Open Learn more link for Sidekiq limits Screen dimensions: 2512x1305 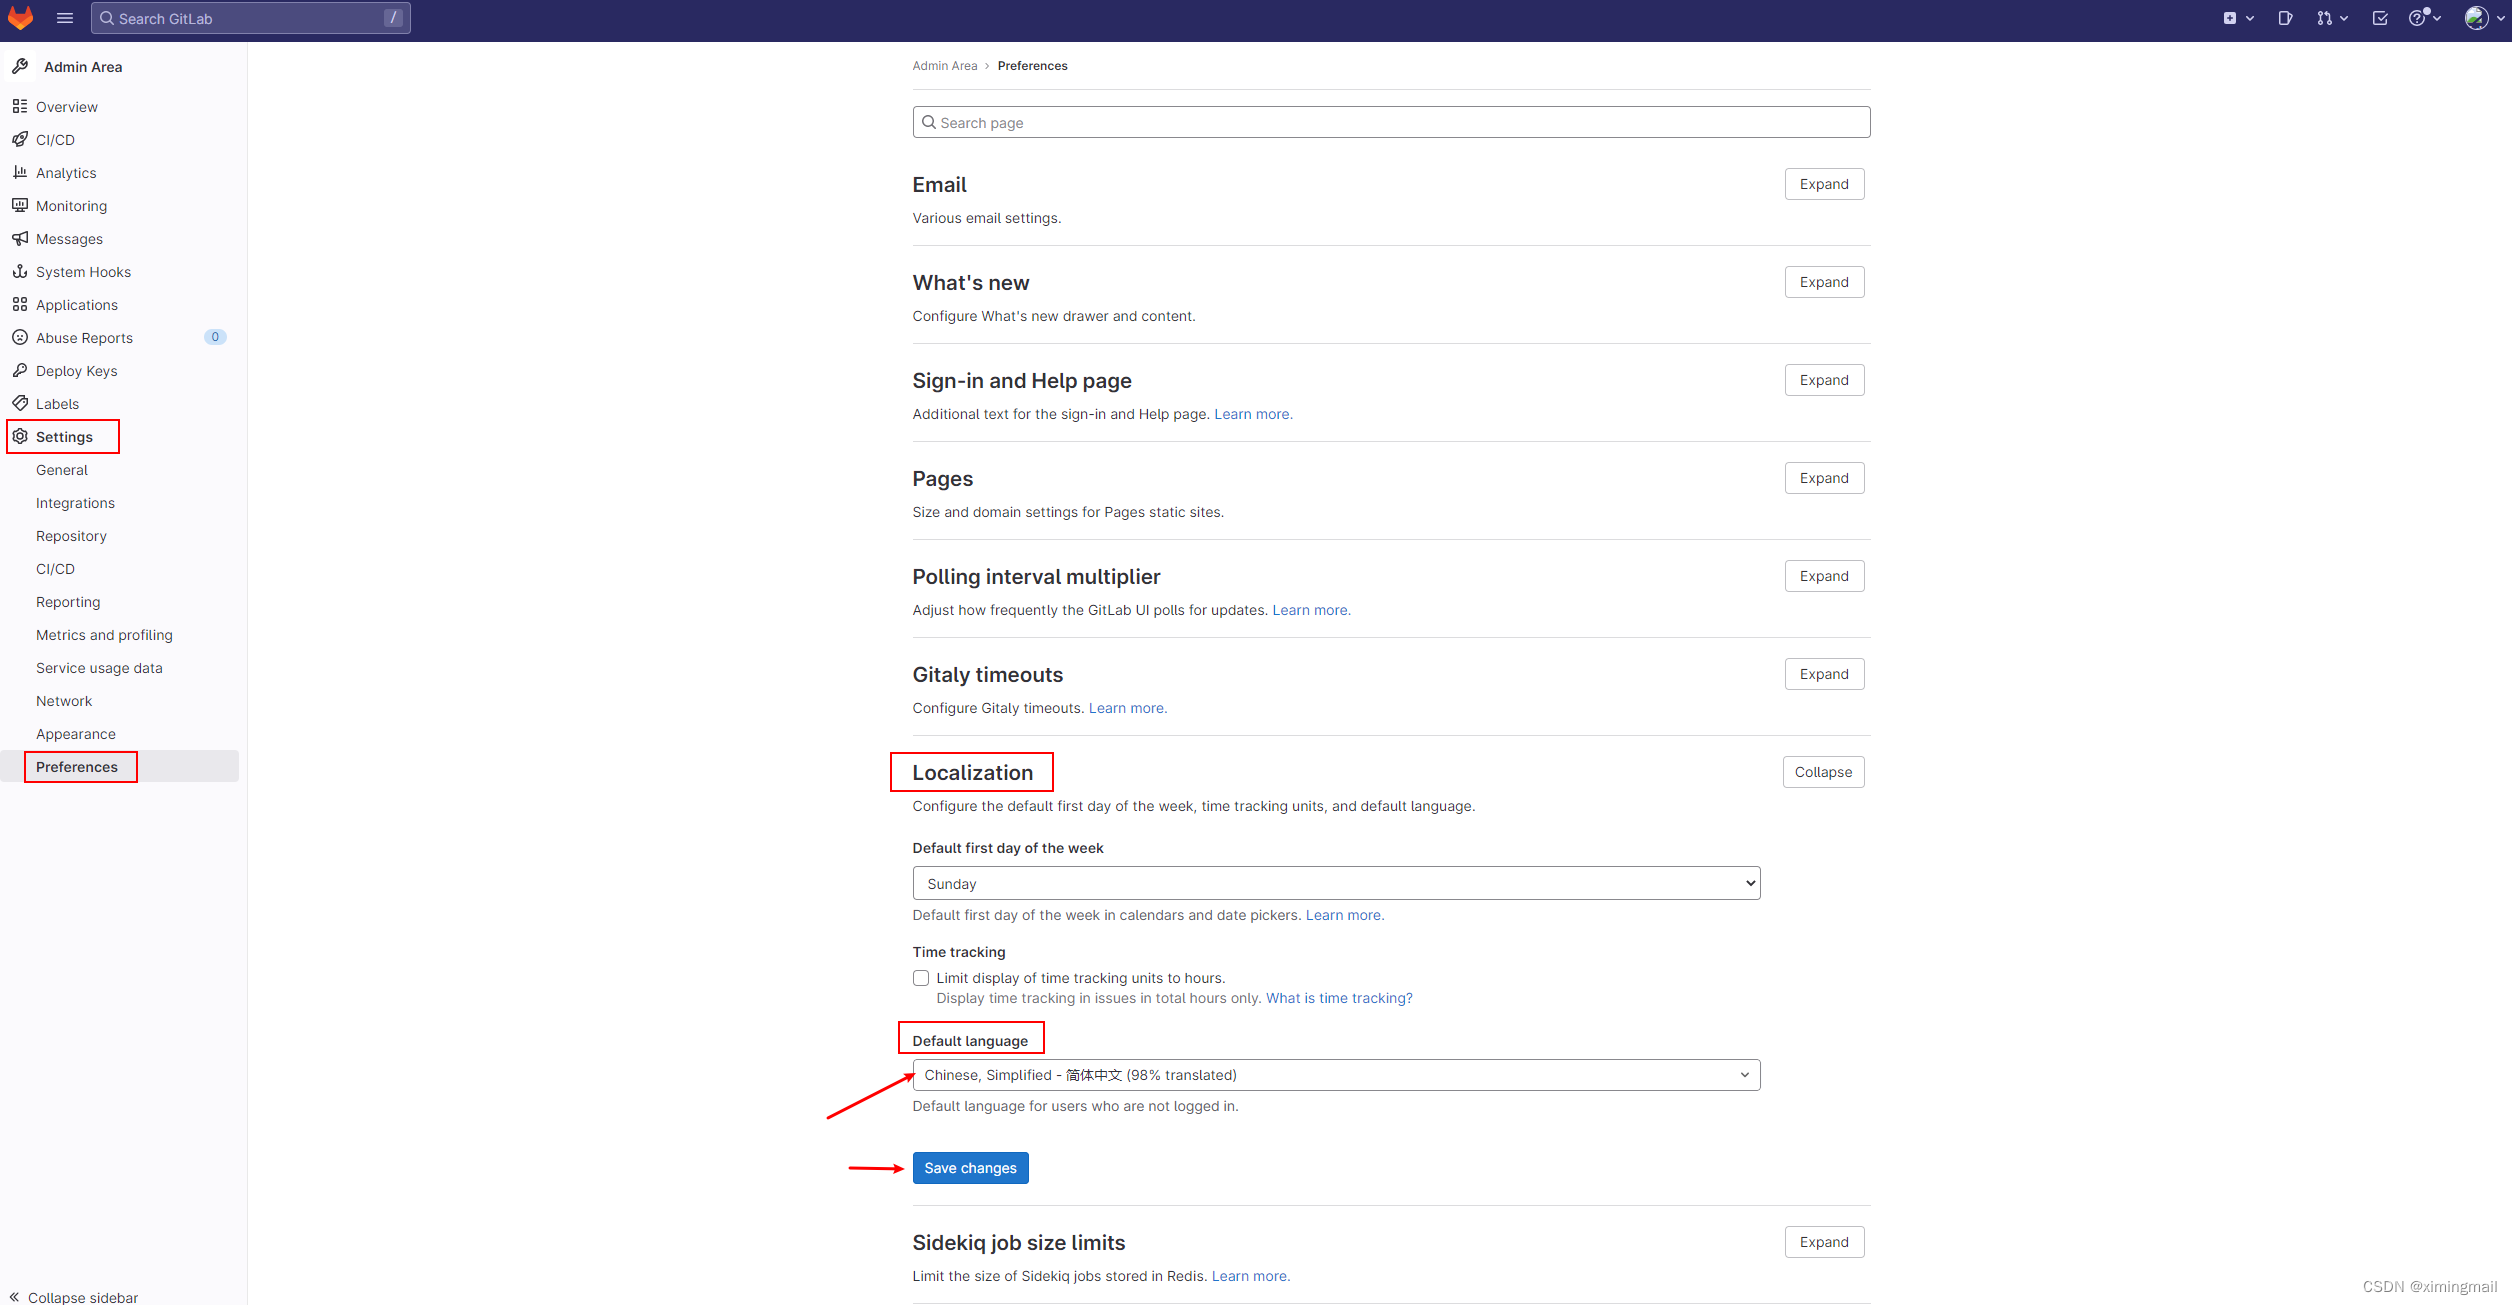(1251, 1276)
